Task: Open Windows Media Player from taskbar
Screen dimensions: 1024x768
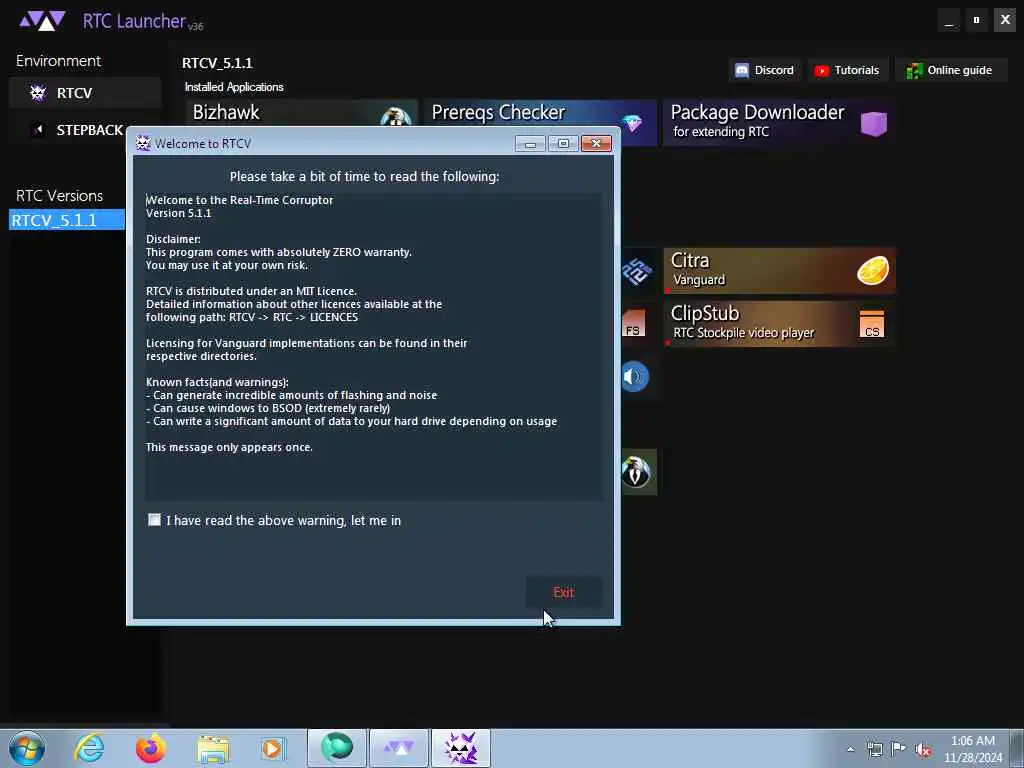Action: [273, 748]
